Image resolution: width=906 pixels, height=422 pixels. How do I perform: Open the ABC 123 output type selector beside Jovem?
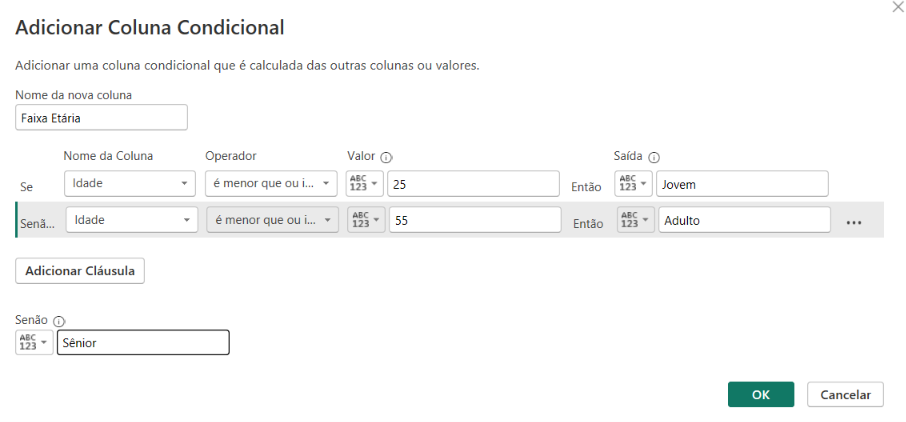[634, 183]
